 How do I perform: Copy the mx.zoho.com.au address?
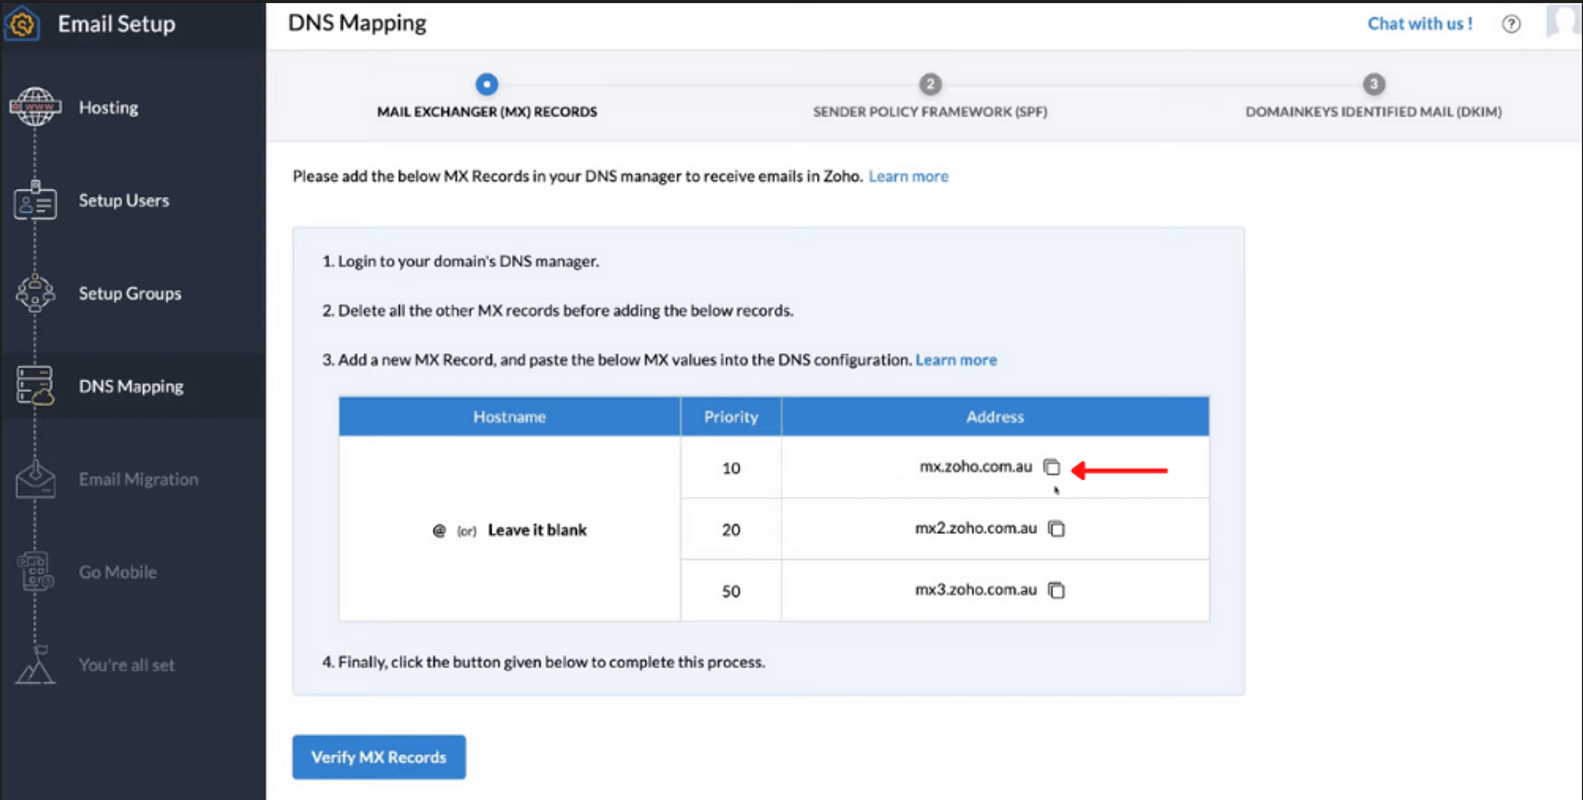[1051, 467]
